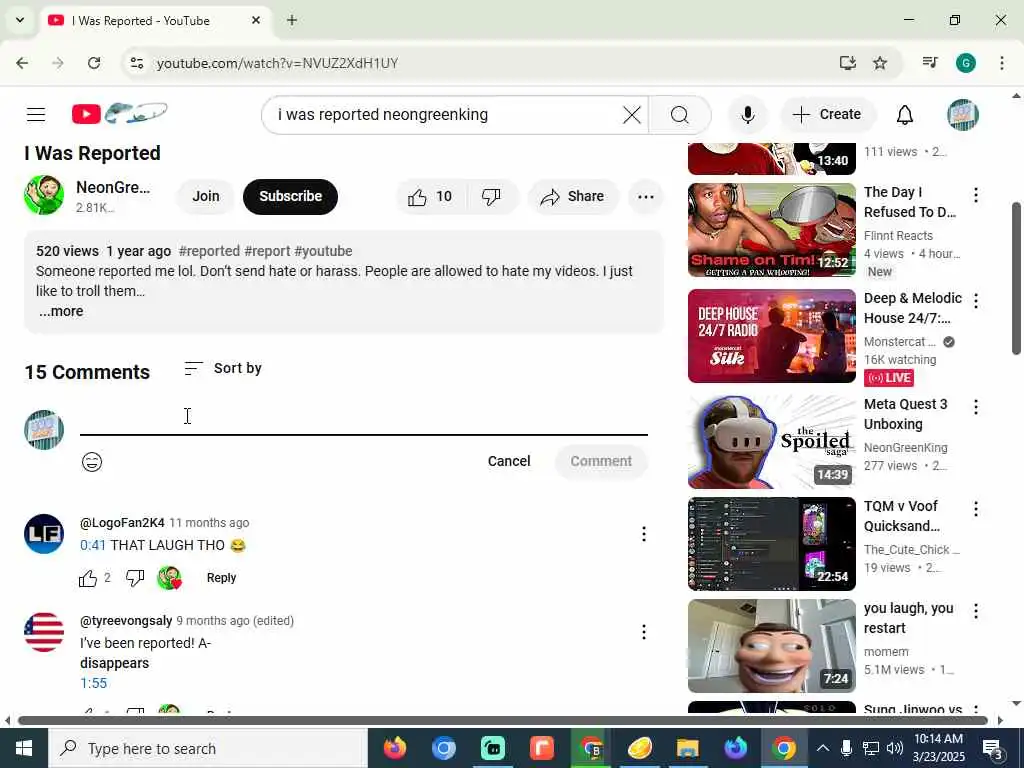Open the video's more actions ellipsis menu
This screenshot has height=768, width=1024.
646,197
